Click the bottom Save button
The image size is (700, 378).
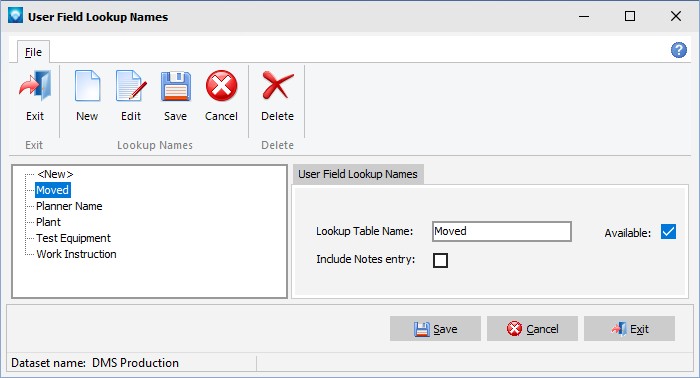coord(435,329)
